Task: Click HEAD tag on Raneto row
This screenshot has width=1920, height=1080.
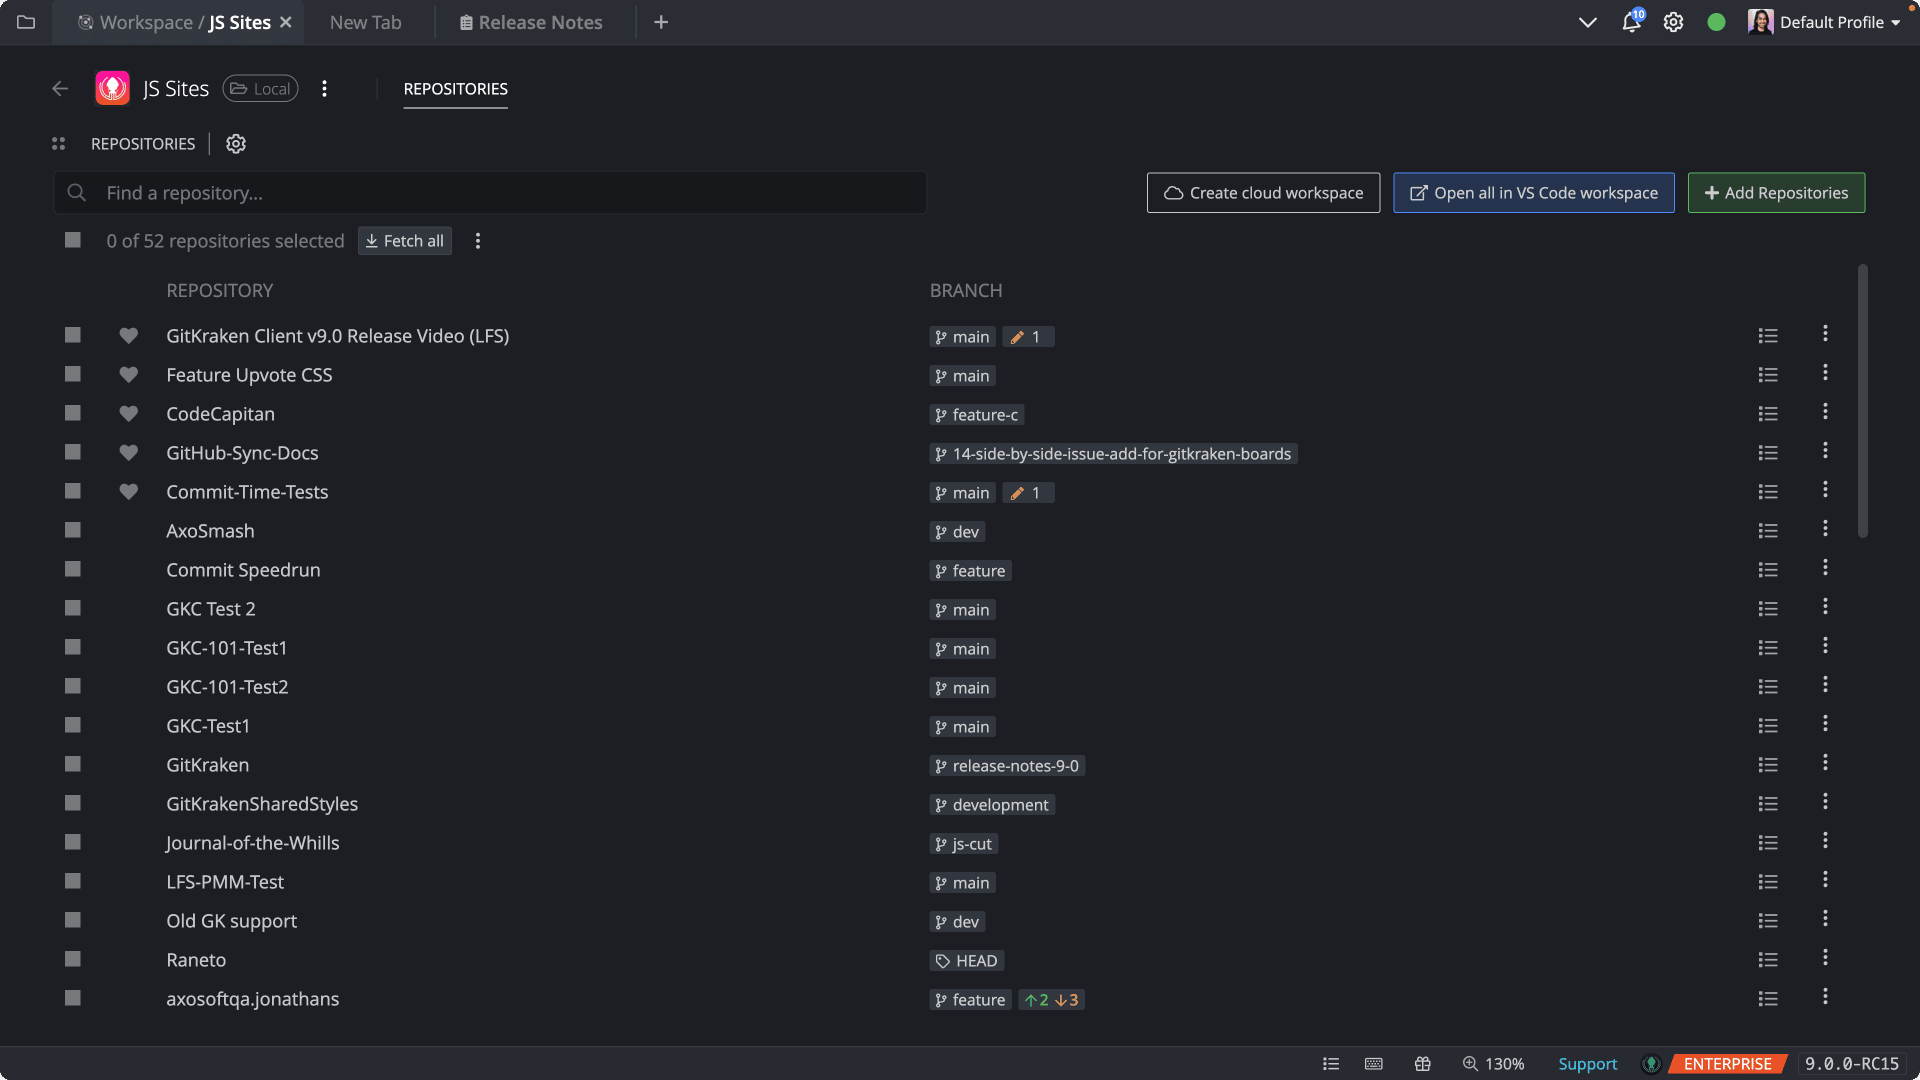Action: pyautogui.click(x=966, y=961)
